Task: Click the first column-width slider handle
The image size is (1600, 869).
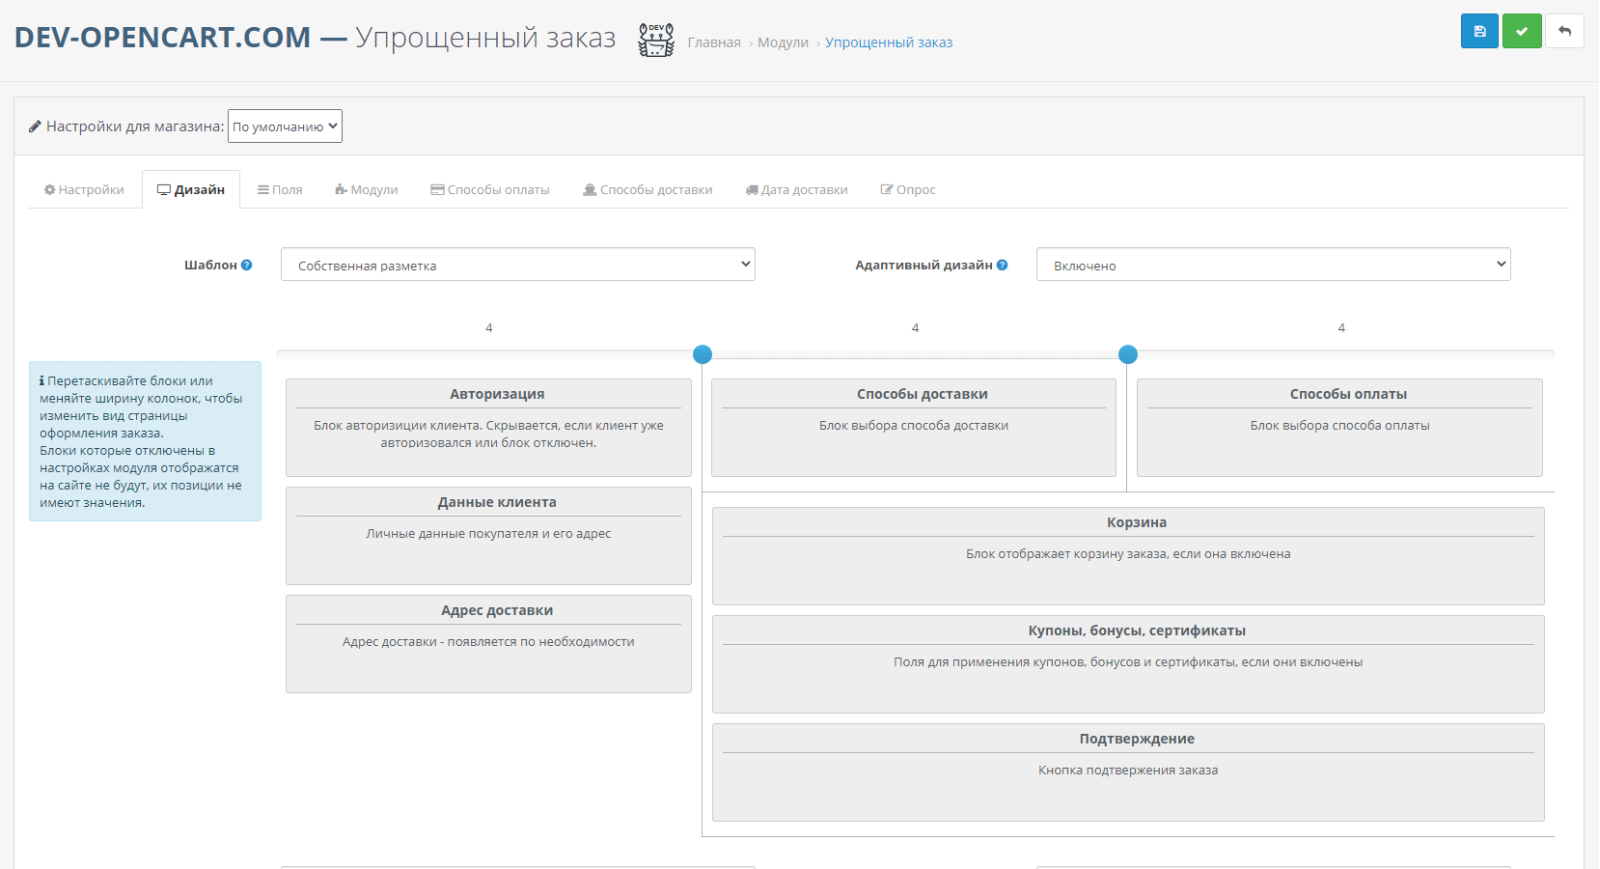Action: click(702, 354)
